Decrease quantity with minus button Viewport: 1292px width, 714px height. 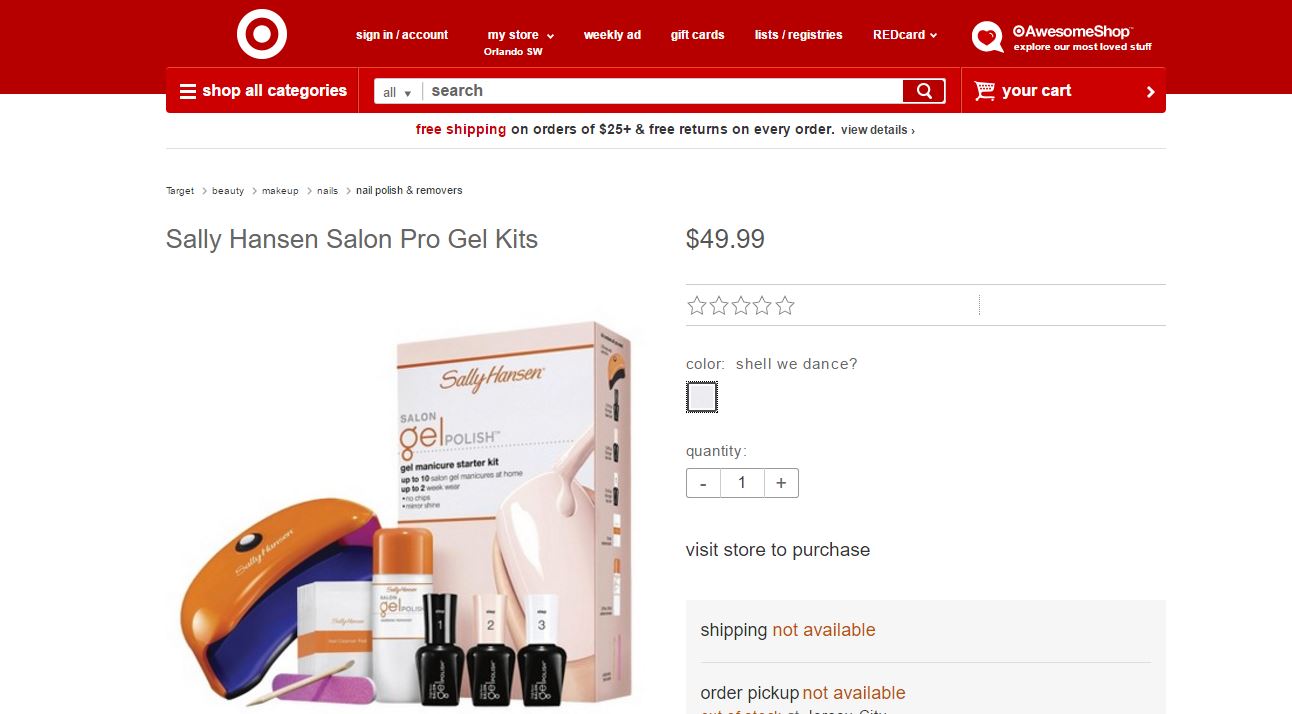click(x=703, y=483)
